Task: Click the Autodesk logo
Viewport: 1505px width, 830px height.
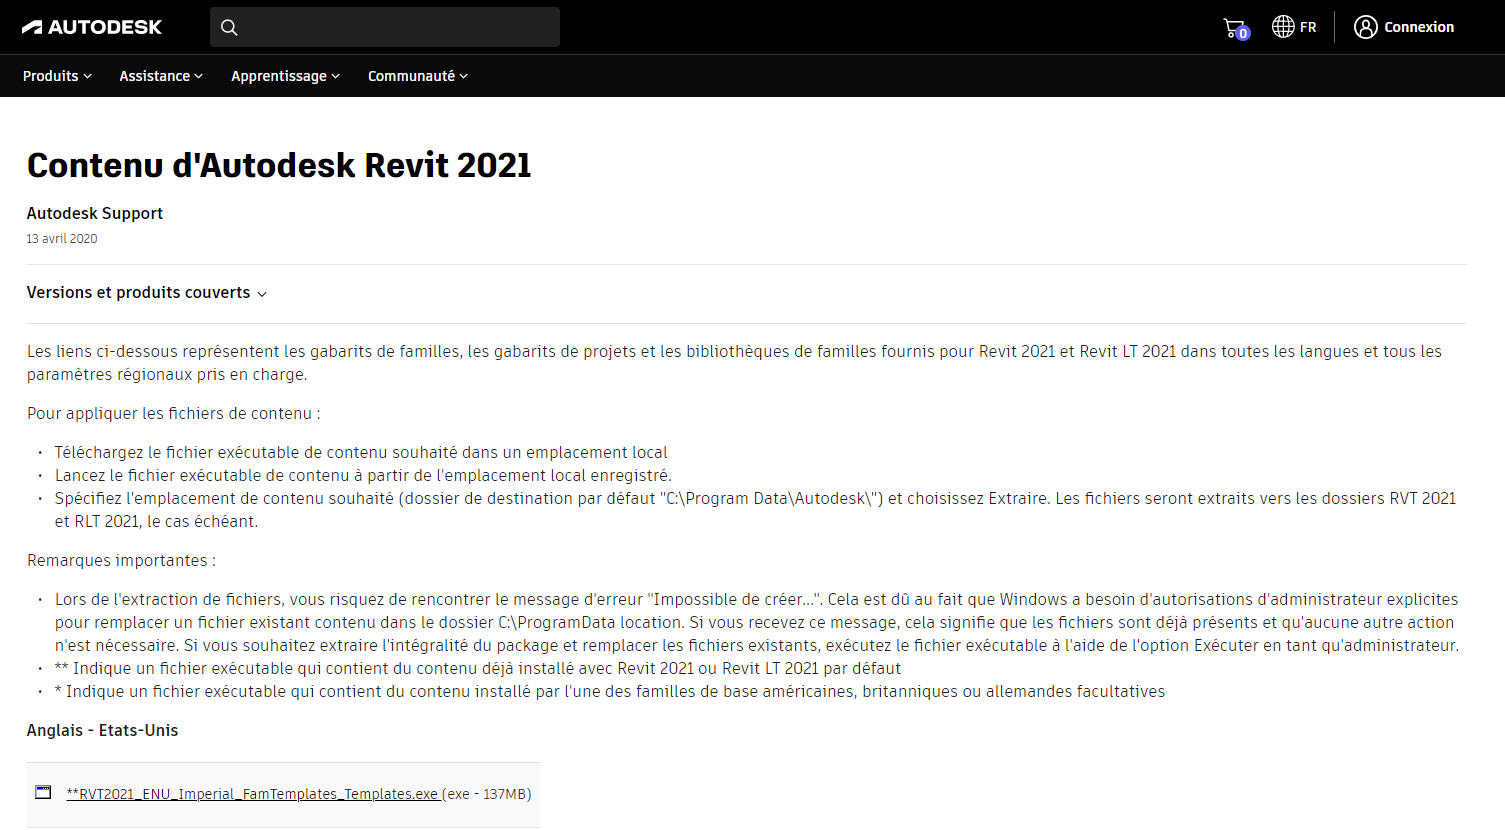Action: click(92, 27)
